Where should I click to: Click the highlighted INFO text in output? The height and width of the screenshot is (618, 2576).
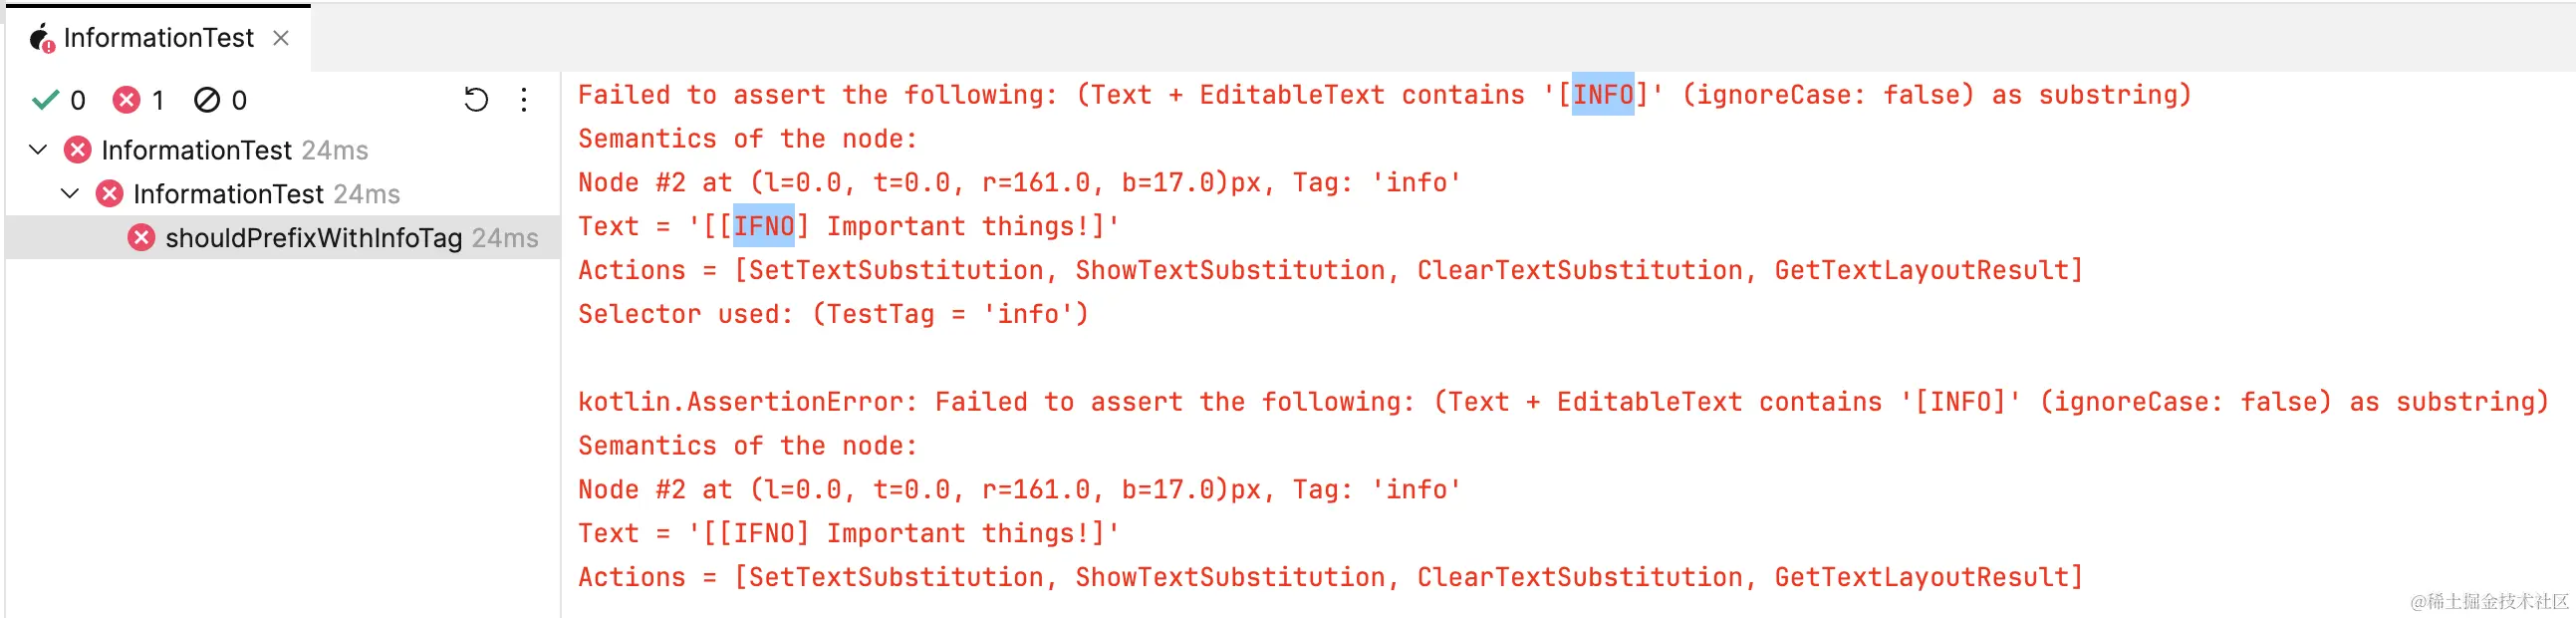pyautogui.click(x=1603, y=95)
